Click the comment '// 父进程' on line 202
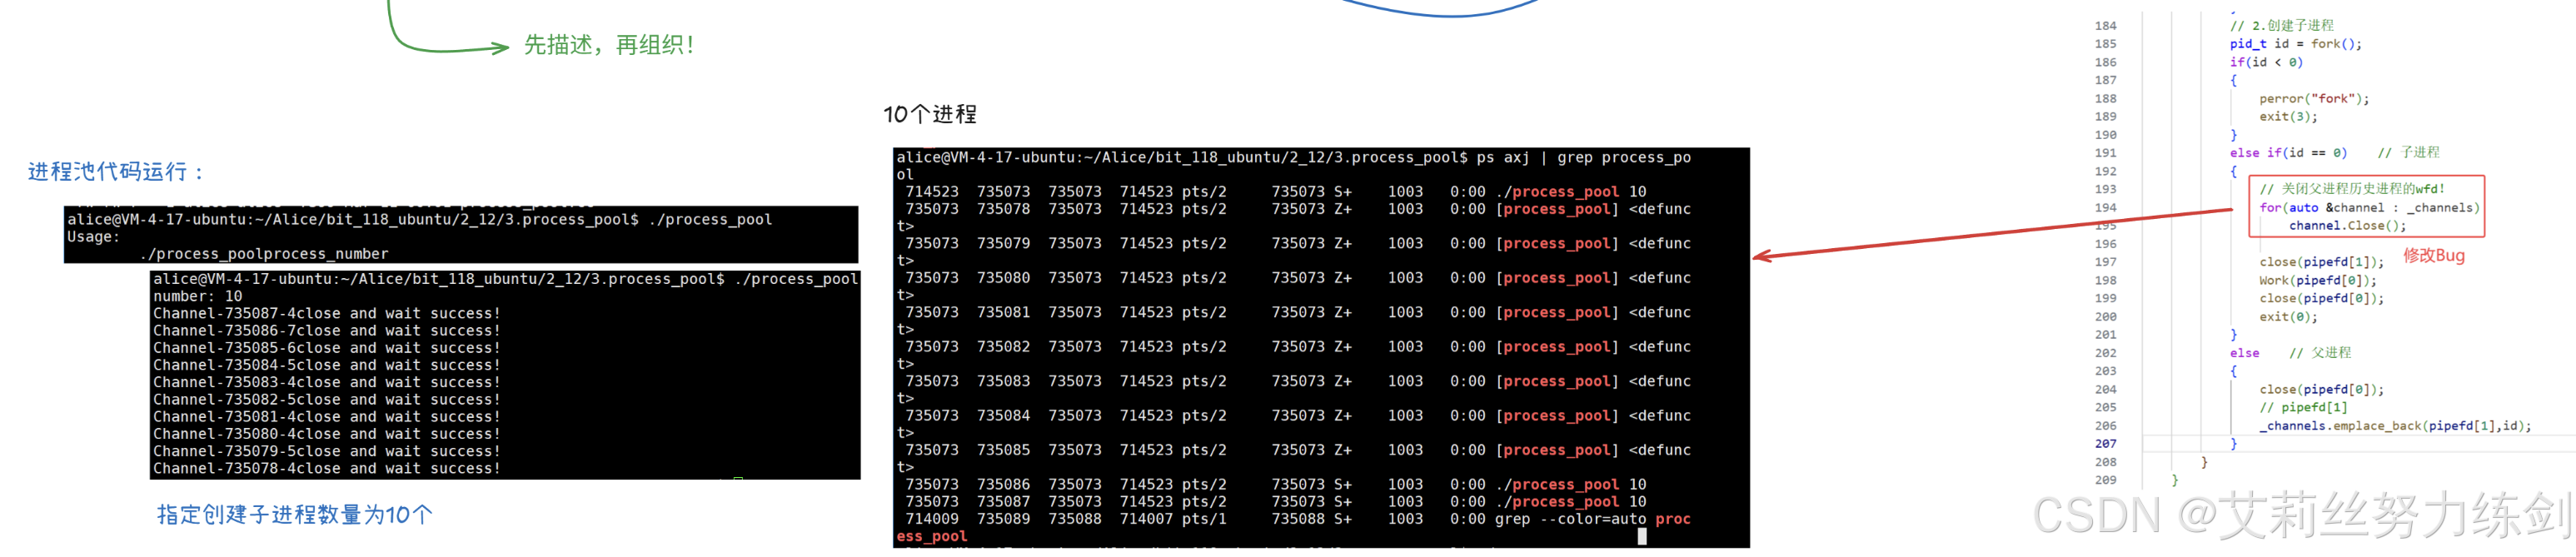This screenshot has height=557, width=2576. tap(2320, 353)
